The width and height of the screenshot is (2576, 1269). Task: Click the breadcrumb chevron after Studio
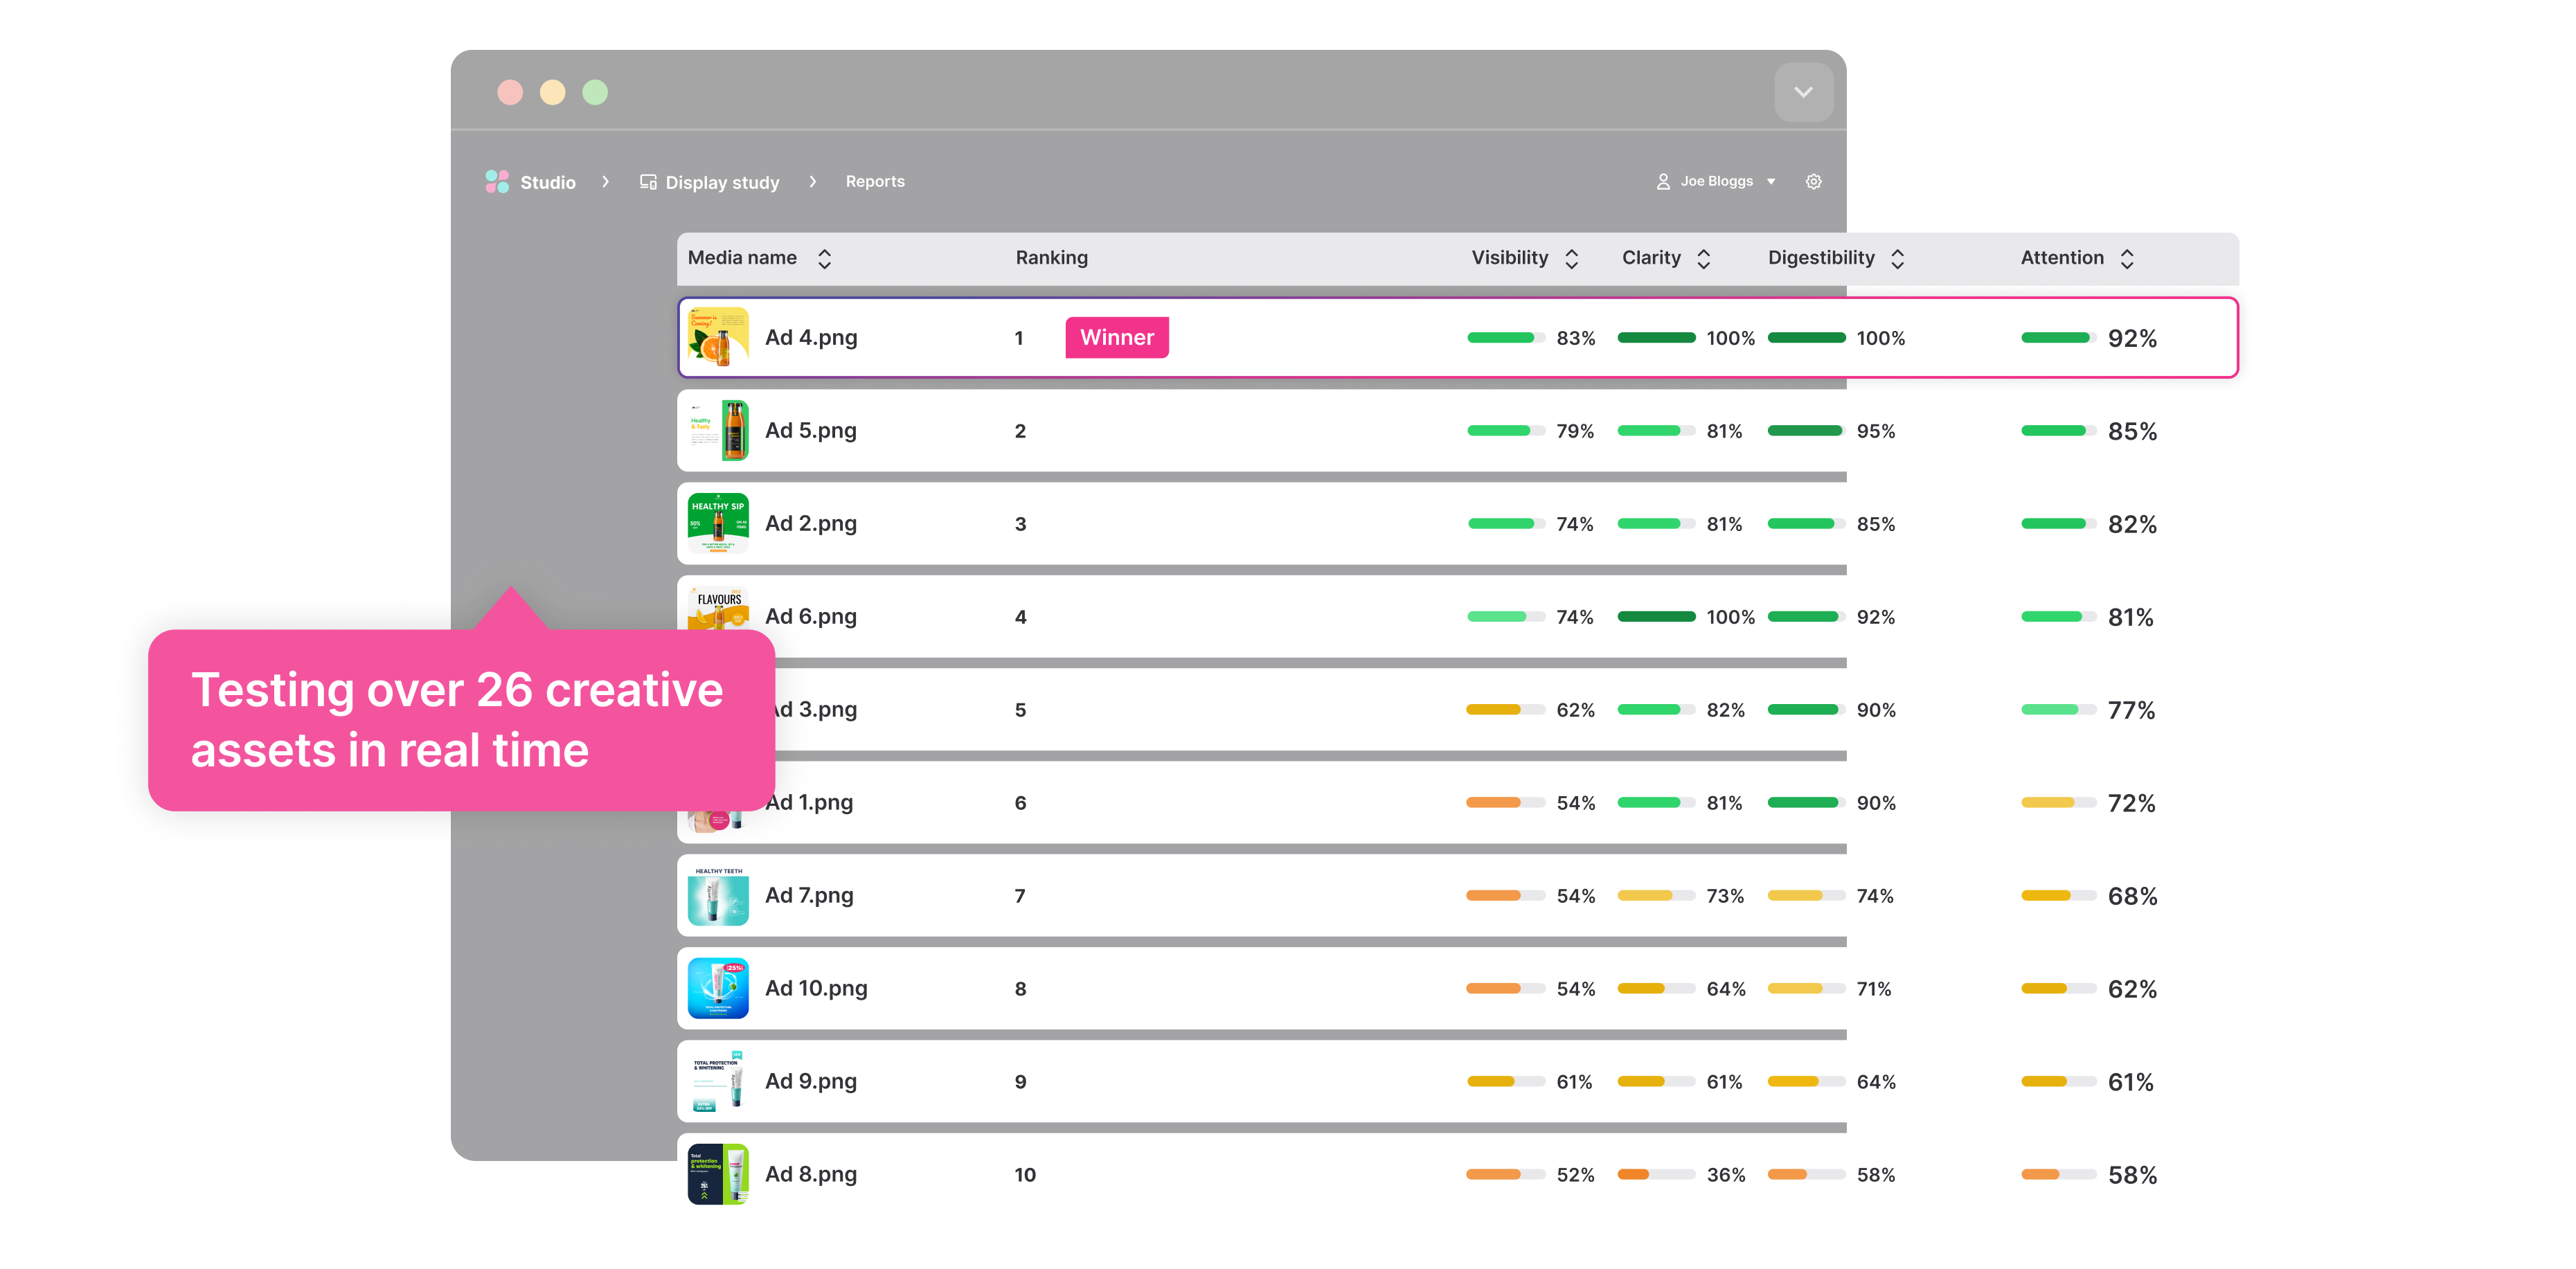(606, 181)
